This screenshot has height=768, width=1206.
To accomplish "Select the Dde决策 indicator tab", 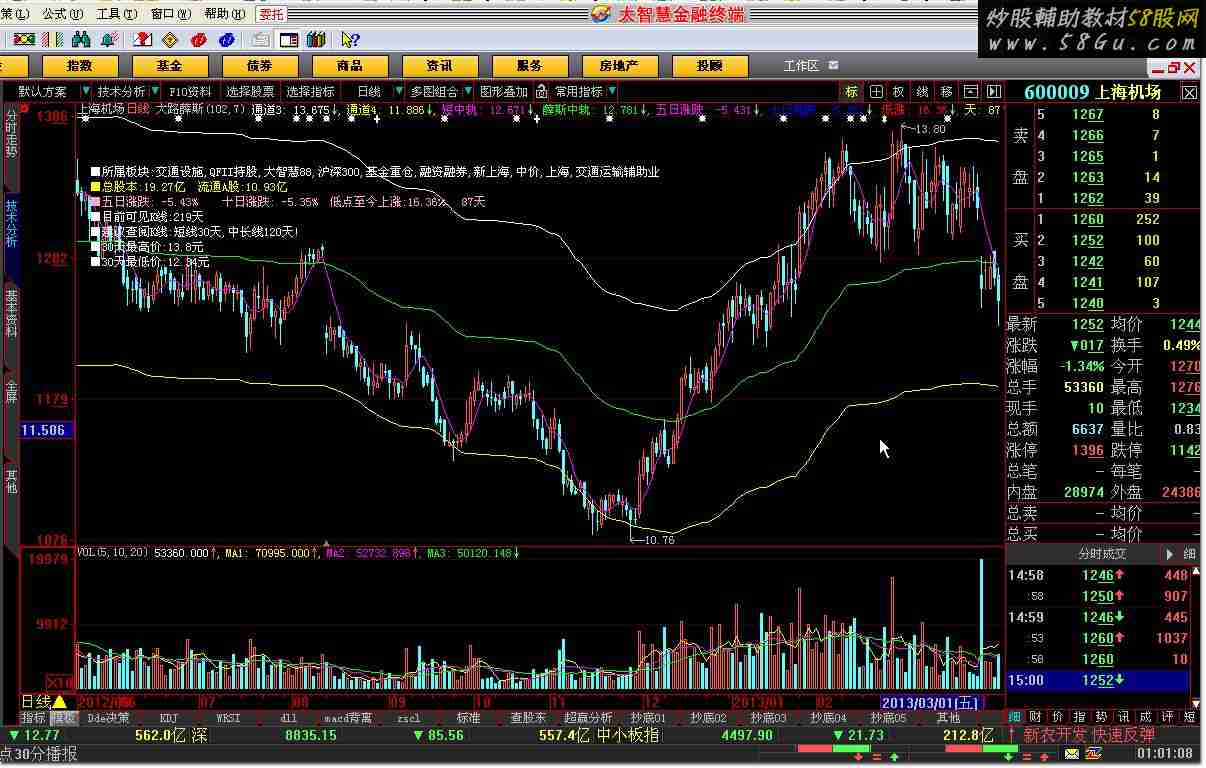I will [108, 718].
